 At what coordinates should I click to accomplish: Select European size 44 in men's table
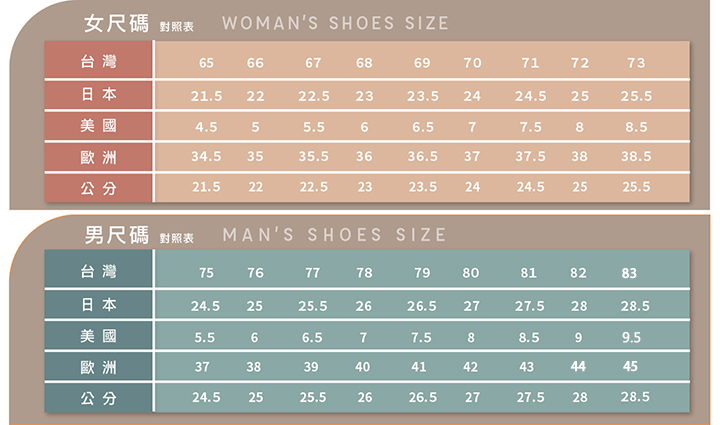click(x=578, y=366)
